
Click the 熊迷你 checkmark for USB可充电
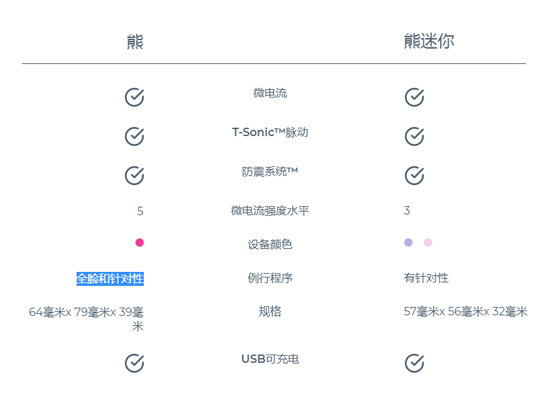(414, 363)
